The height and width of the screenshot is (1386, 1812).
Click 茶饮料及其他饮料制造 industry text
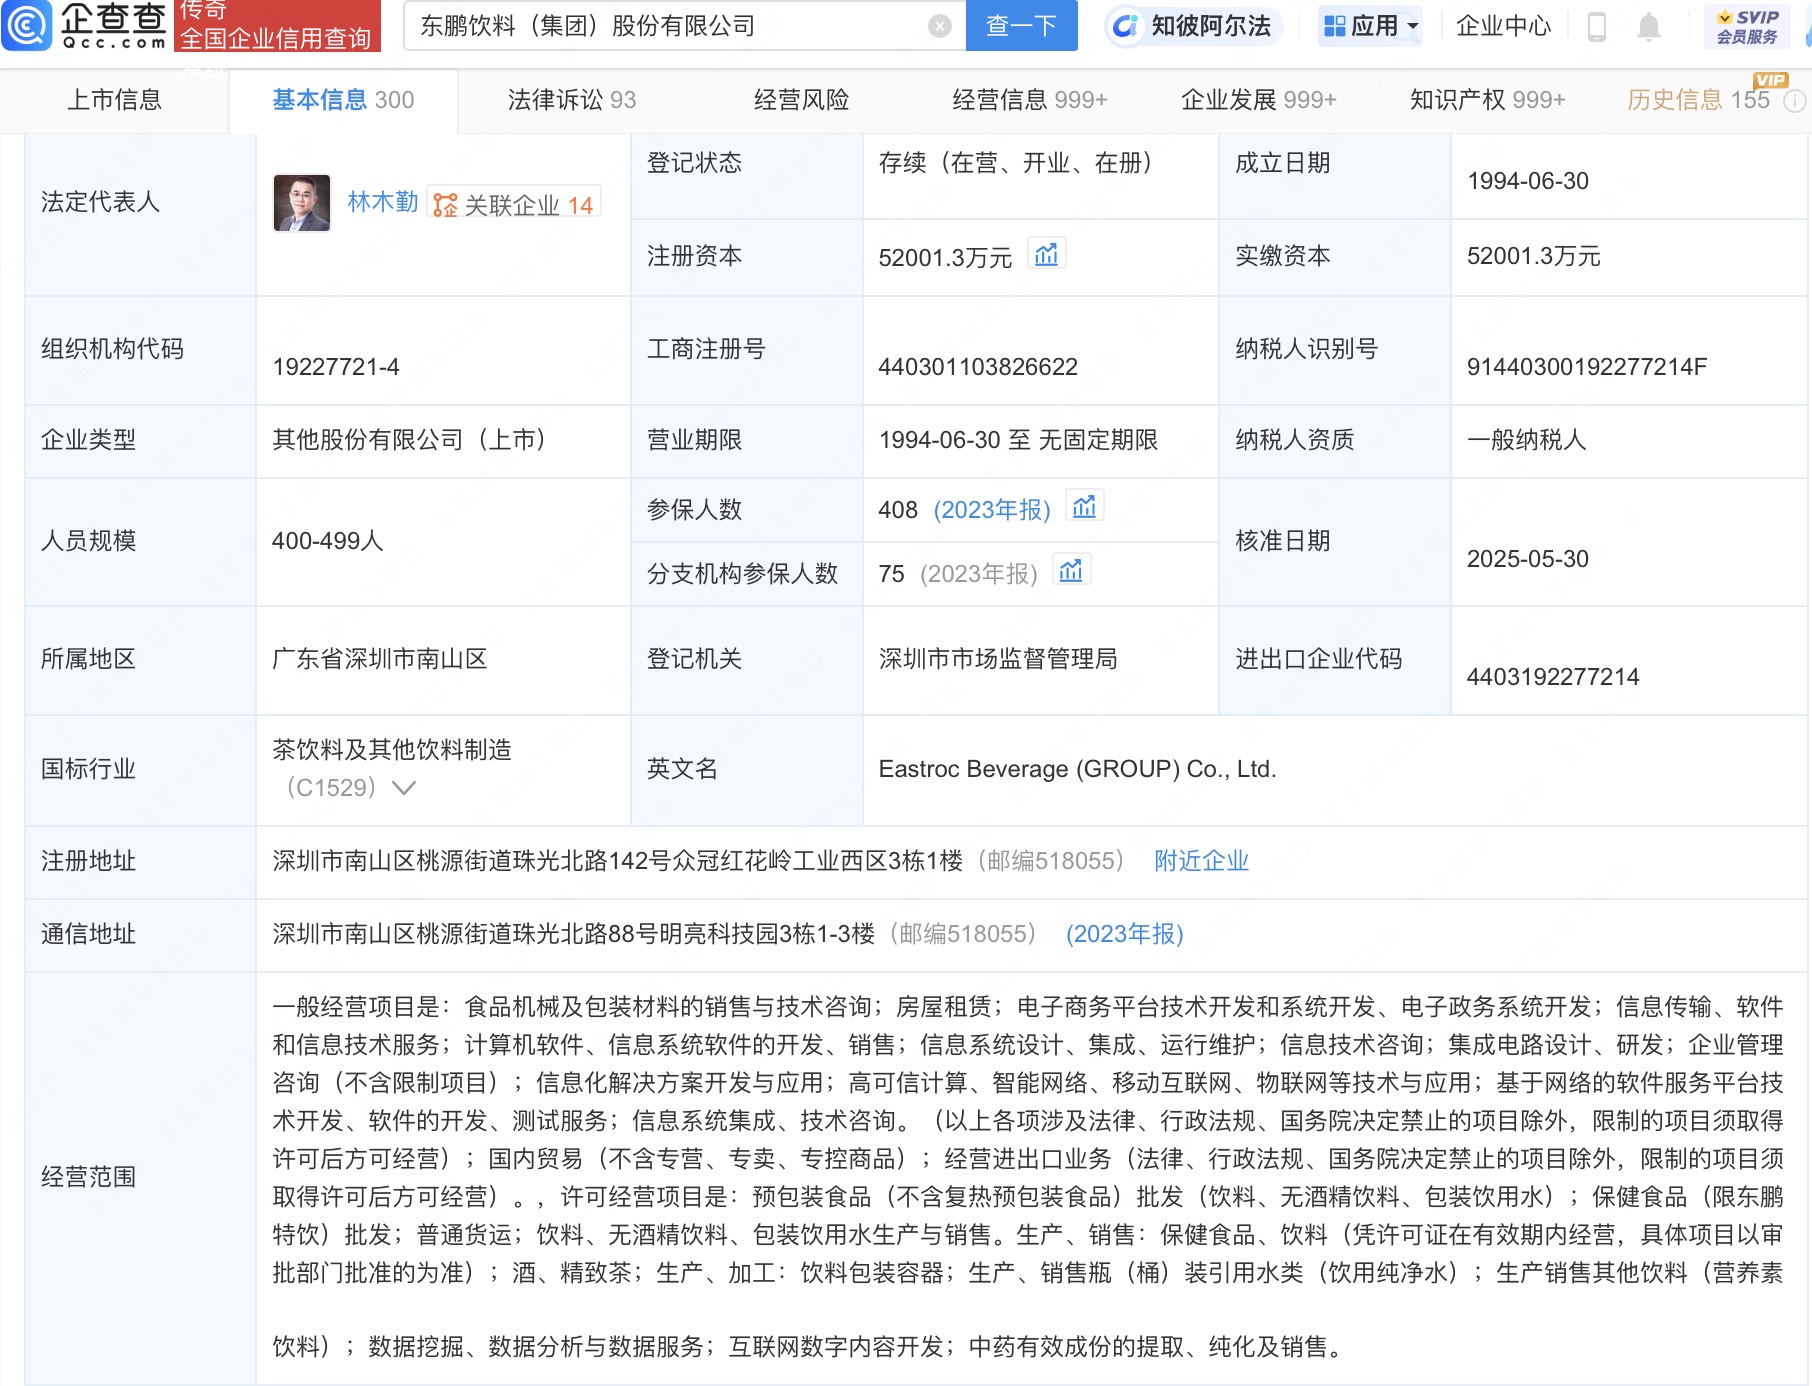coord(392,750)
